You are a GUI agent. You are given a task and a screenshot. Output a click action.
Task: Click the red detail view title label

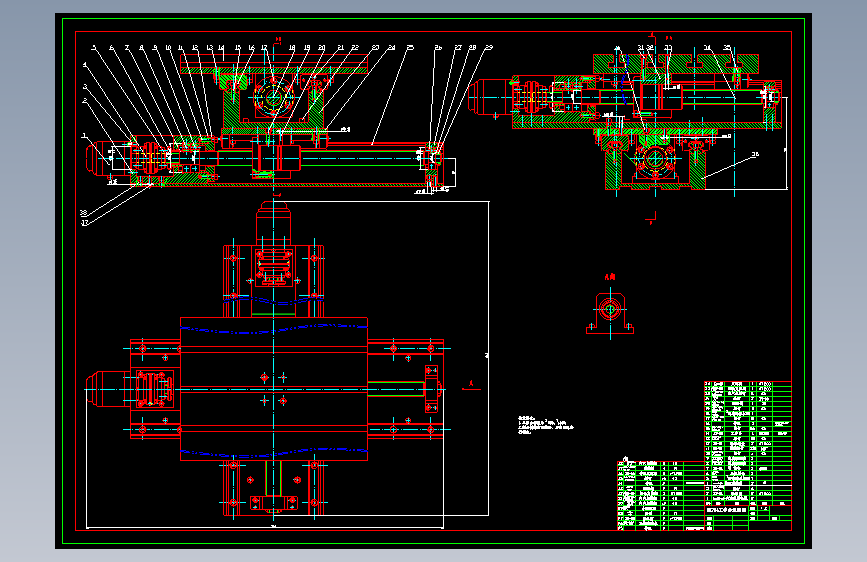click(x=609, y=277)
